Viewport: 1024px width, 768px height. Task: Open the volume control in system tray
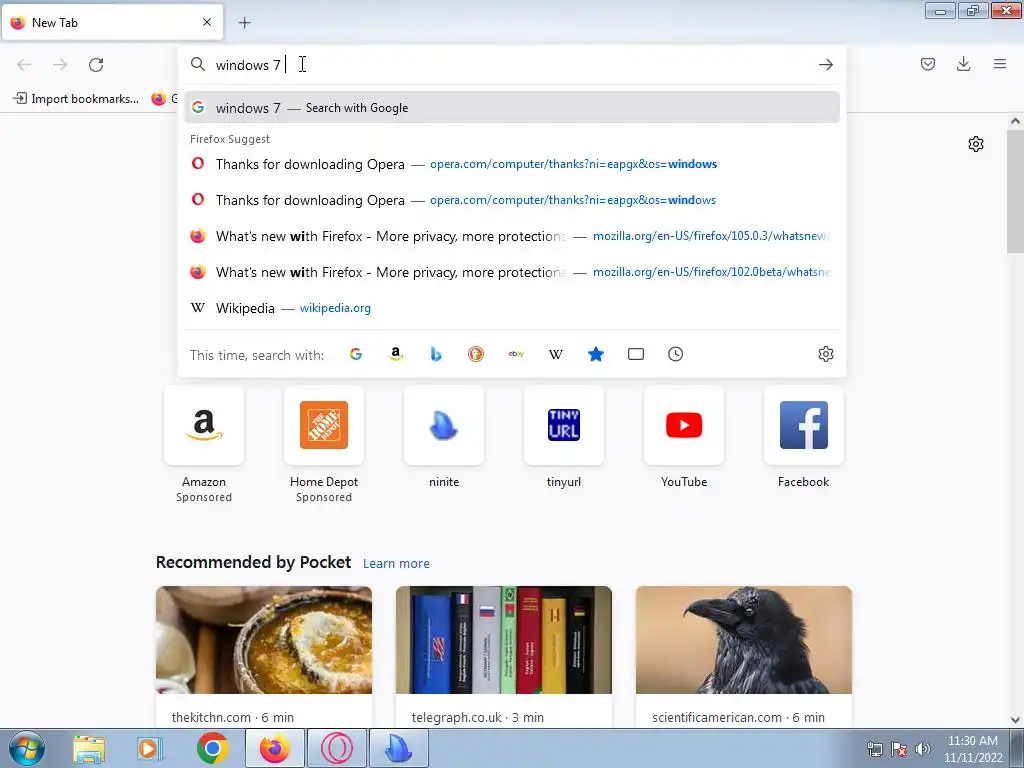922,749
